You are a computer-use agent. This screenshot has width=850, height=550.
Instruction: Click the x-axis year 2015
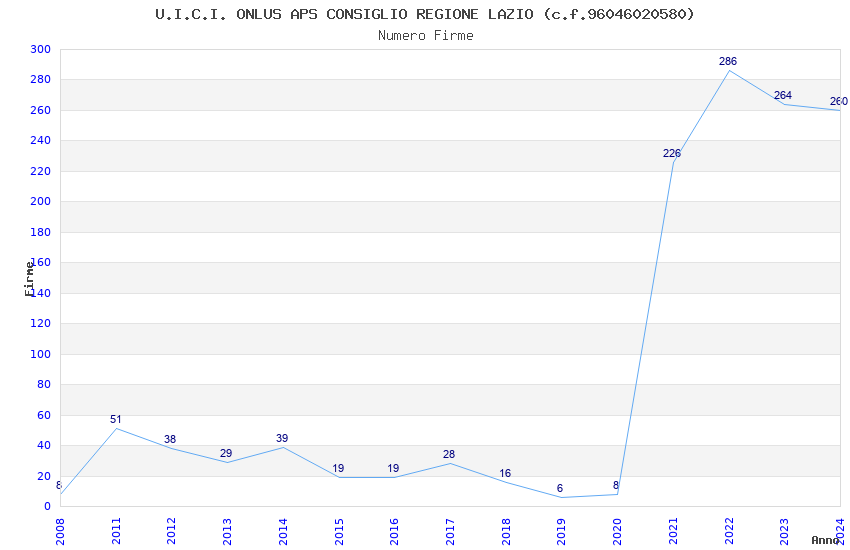[339, 531]
